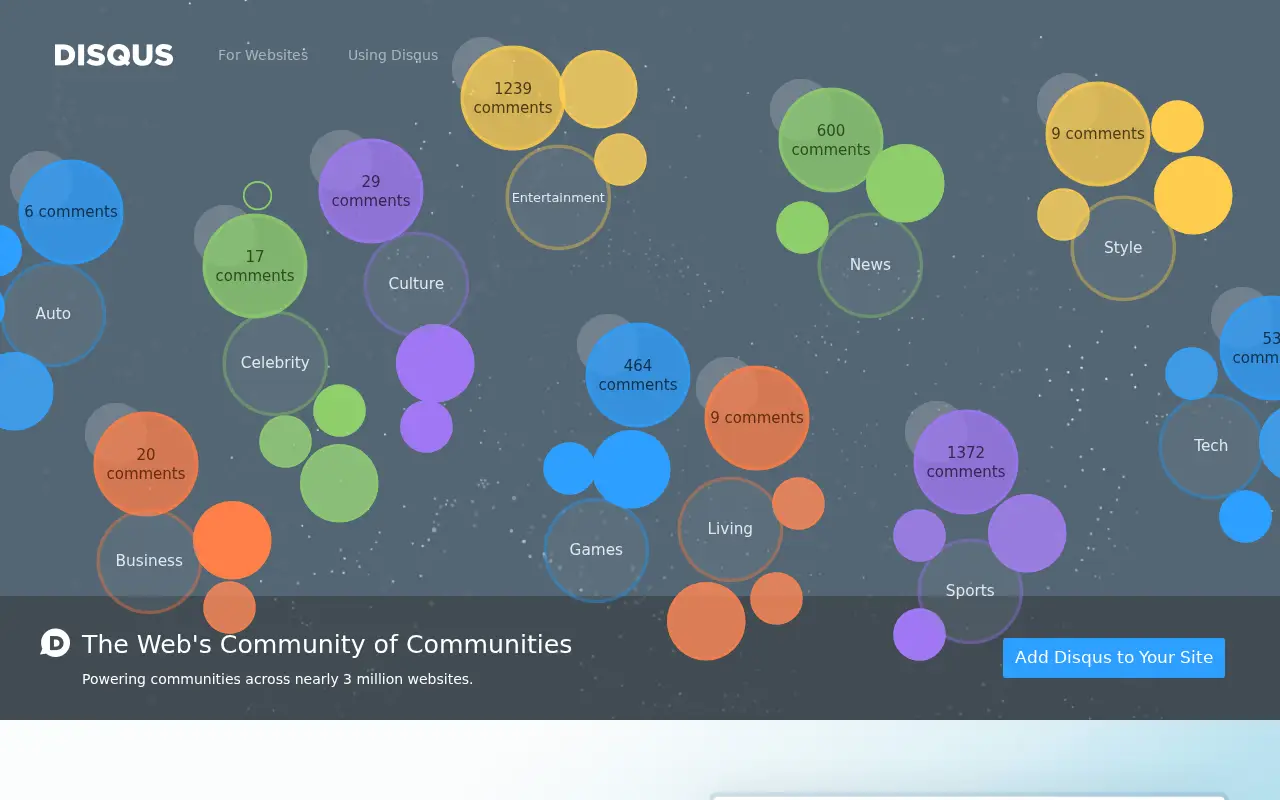Click the small green outlined ring above 17 comments
Image resolution: width=1280 pixels, height=800 pixels.
(x=257, y=195)
